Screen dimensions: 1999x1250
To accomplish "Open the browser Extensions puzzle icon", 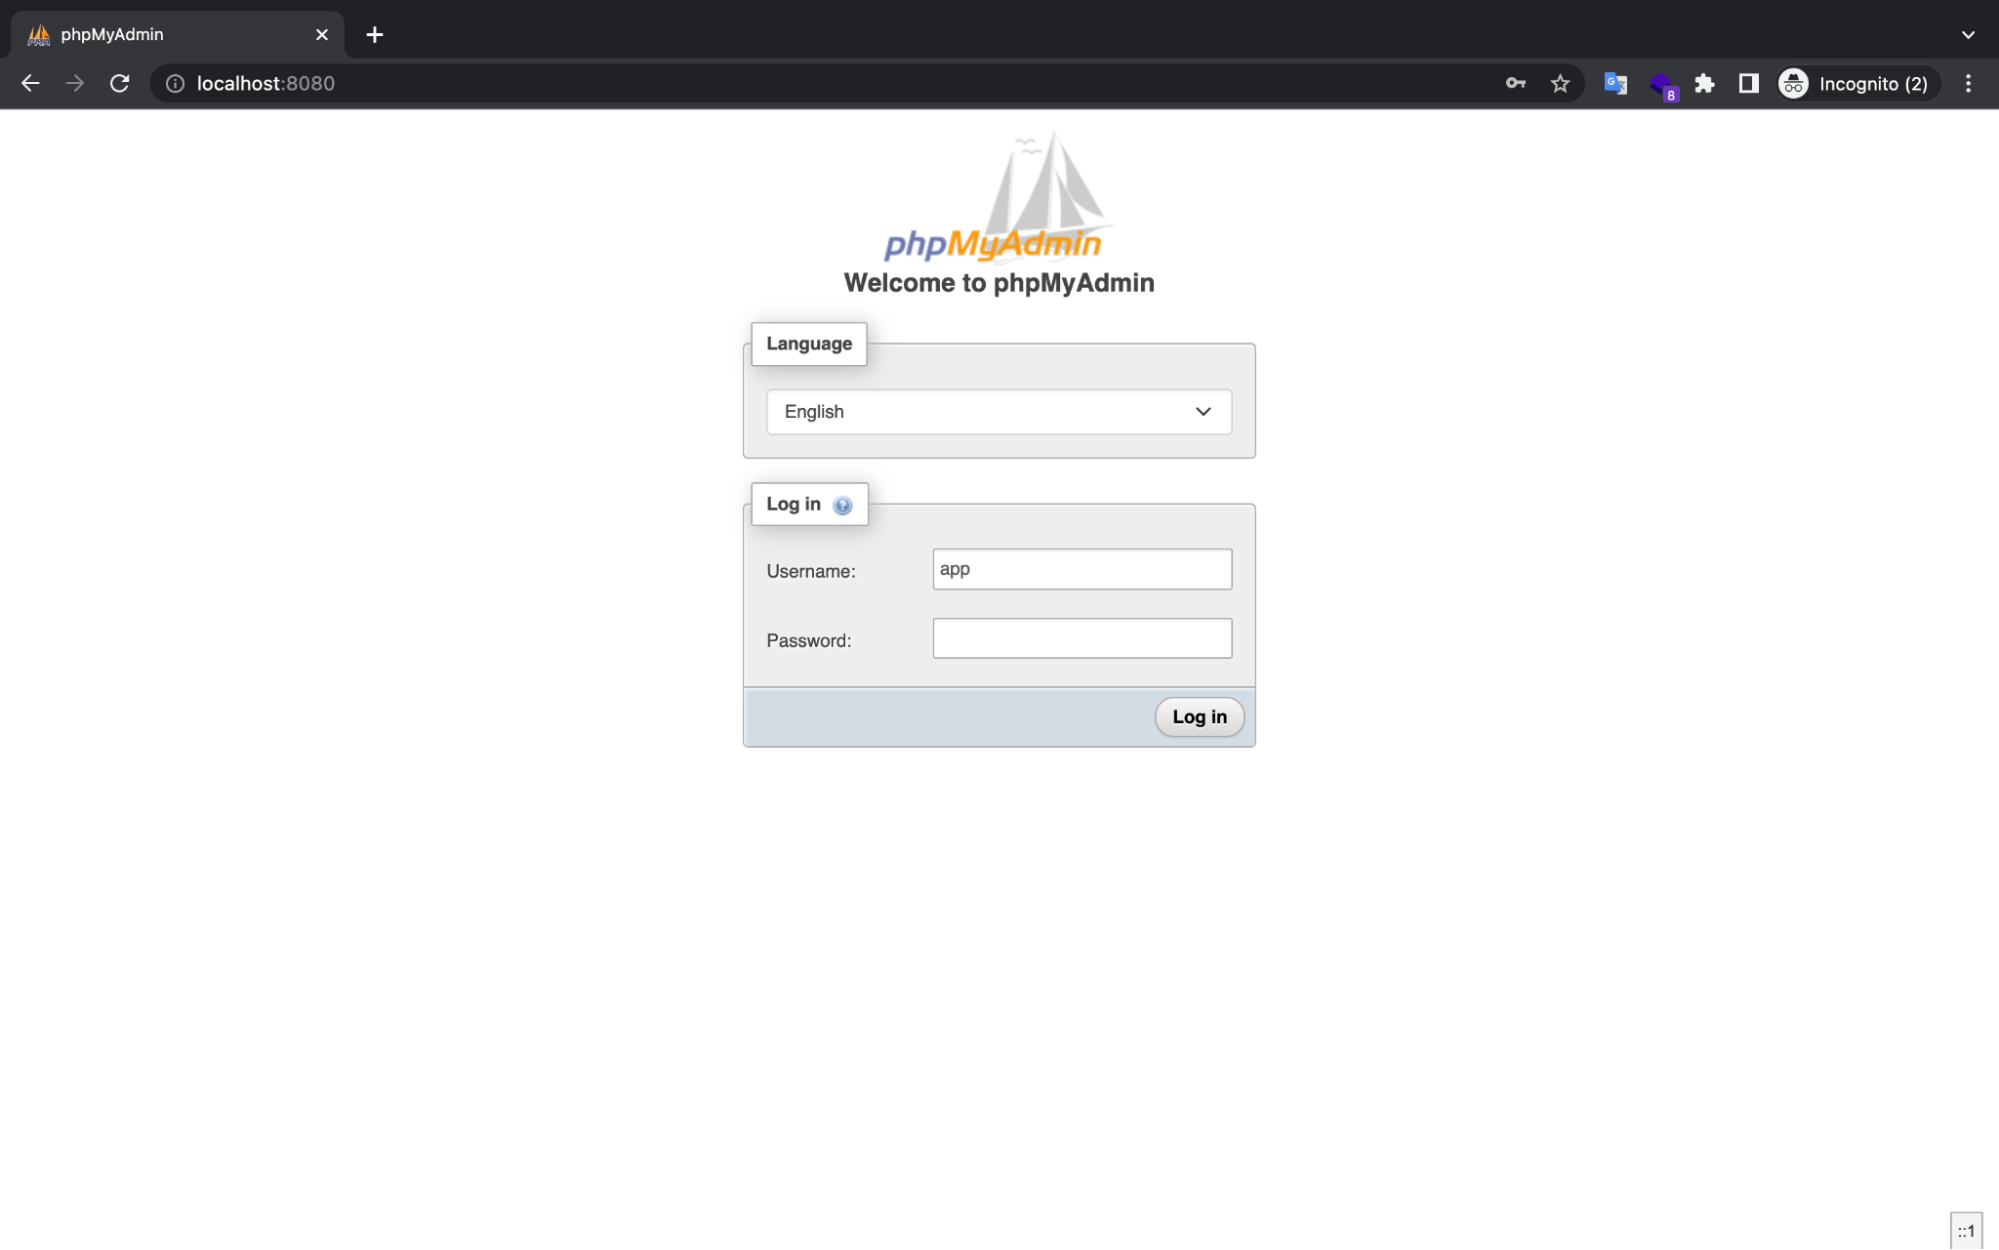I will point(1704,83).
